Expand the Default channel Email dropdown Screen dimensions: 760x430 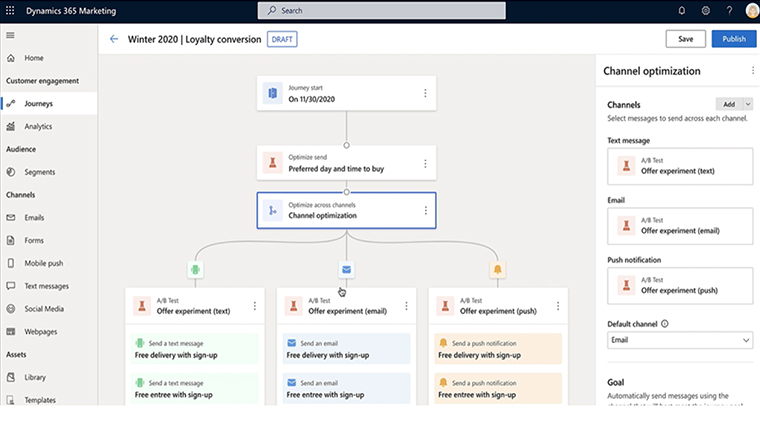coord(679,341)
